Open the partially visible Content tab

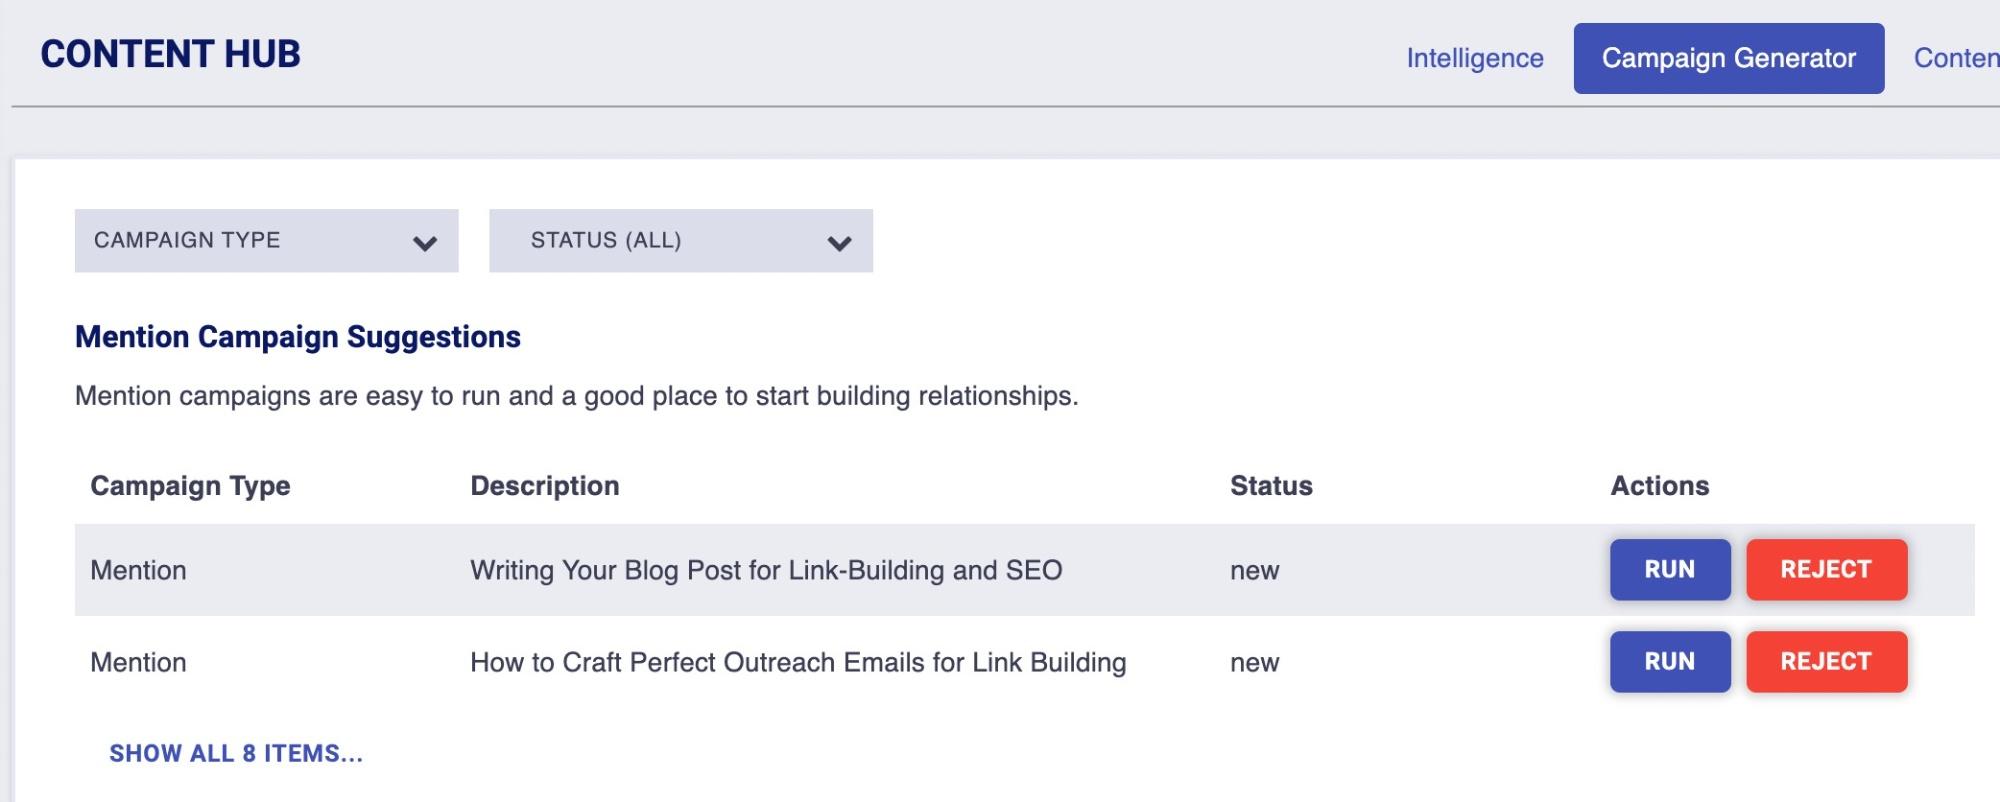pyautogui.click(x=1956, y=58)
